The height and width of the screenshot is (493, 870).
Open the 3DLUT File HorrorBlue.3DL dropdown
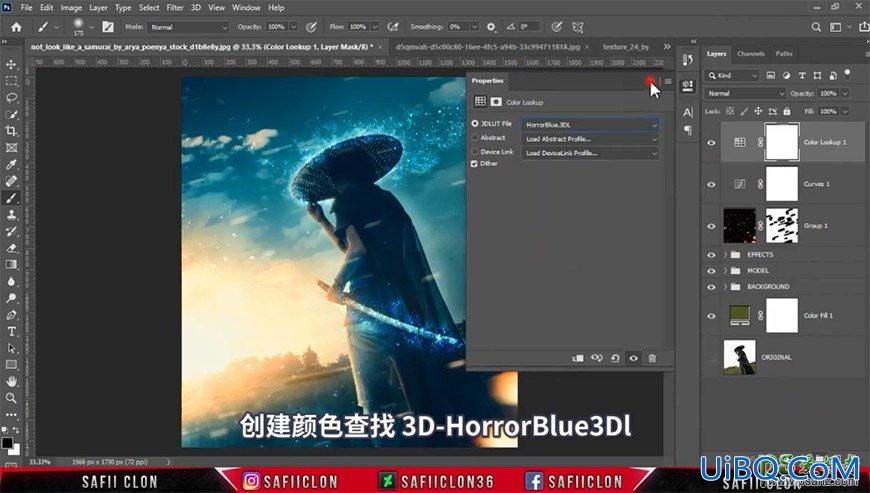tap(590, 125)
